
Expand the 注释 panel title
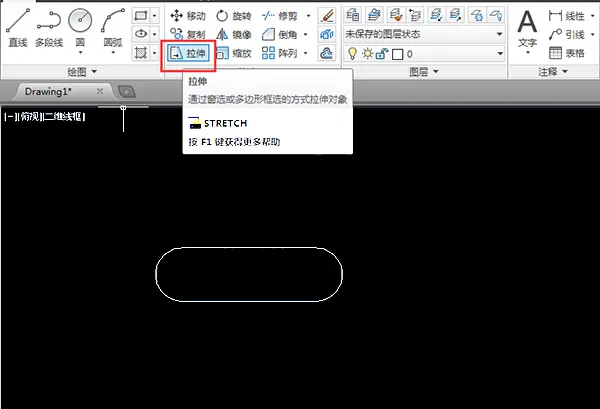coord(553,72)
